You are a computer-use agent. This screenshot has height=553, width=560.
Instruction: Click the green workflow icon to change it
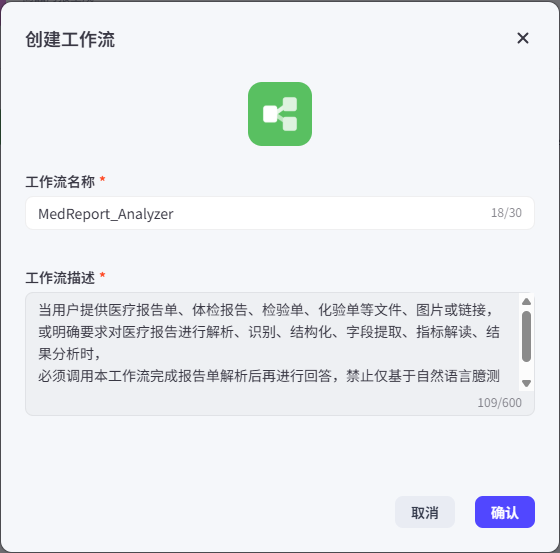[280, 114]
